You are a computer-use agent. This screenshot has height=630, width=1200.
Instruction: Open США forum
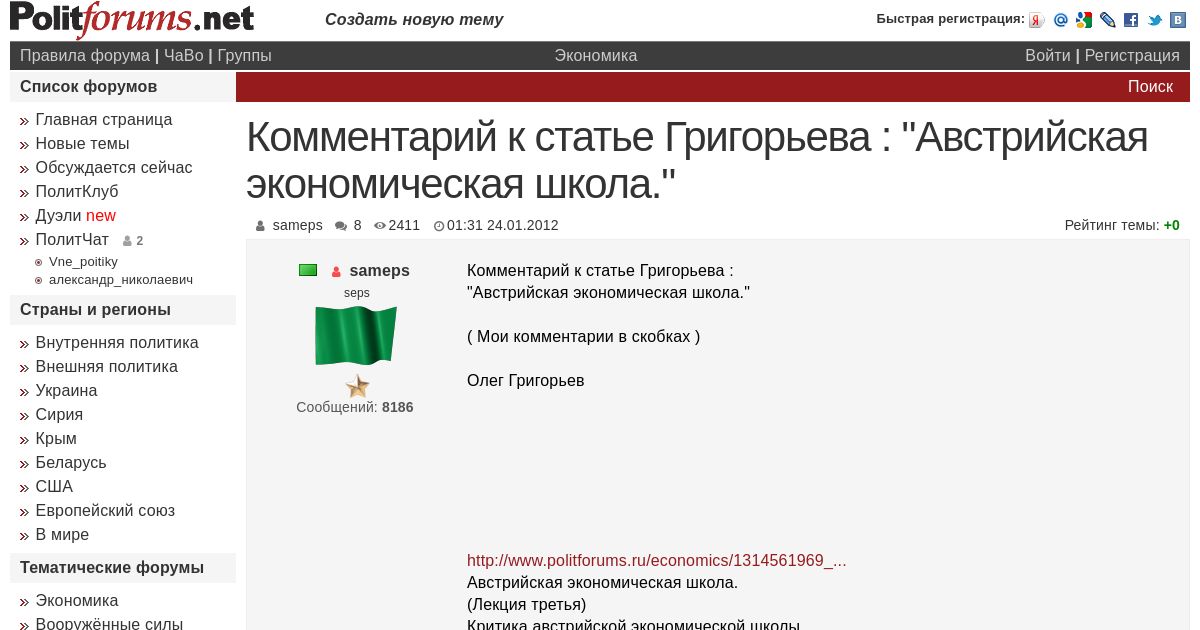tap(54, 487)
